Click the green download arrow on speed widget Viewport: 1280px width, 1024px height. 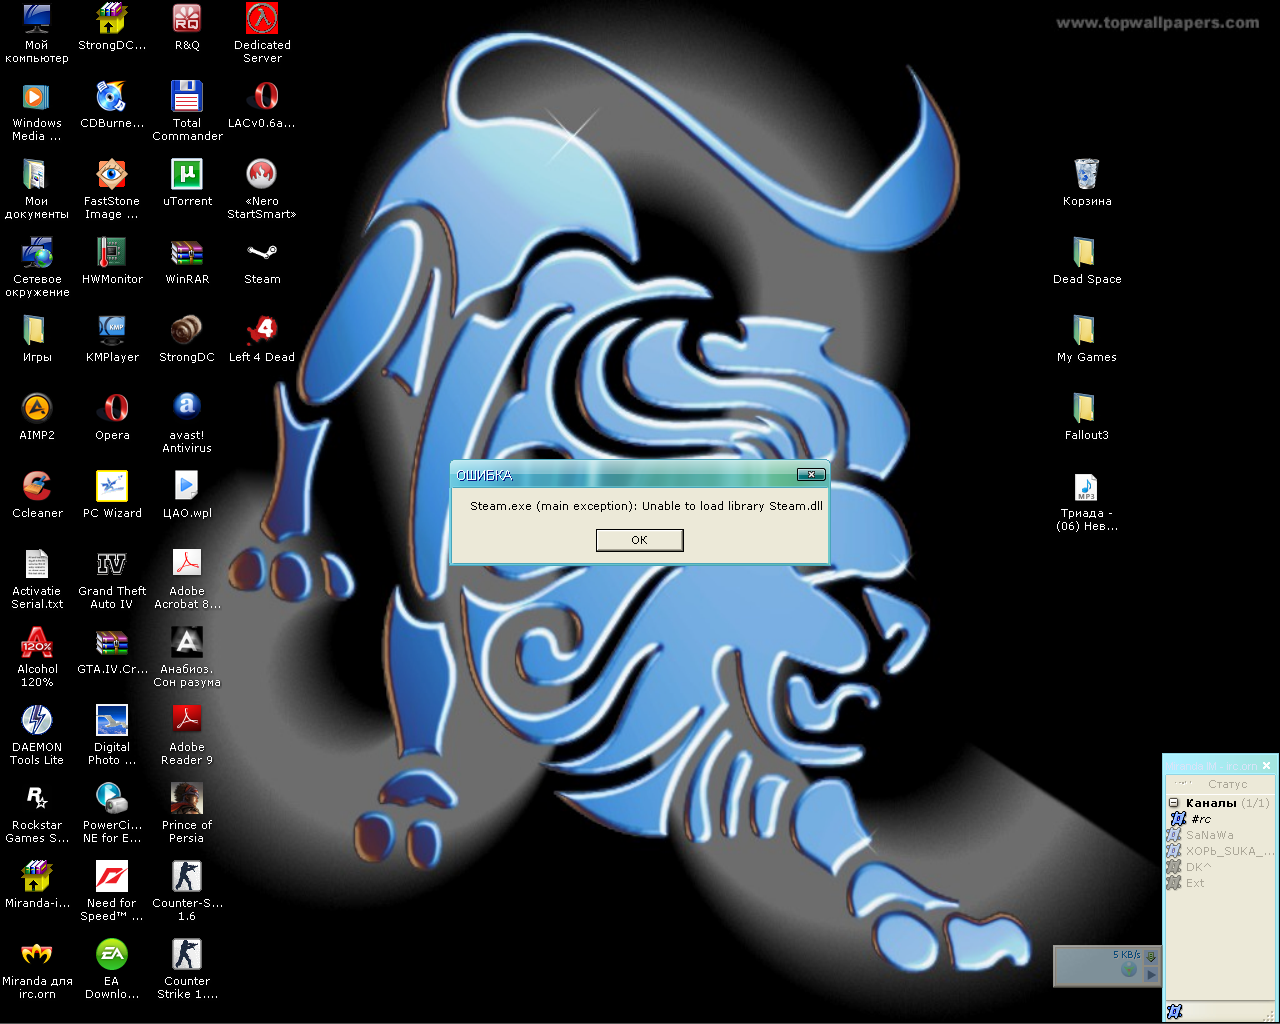(1151, 956)
